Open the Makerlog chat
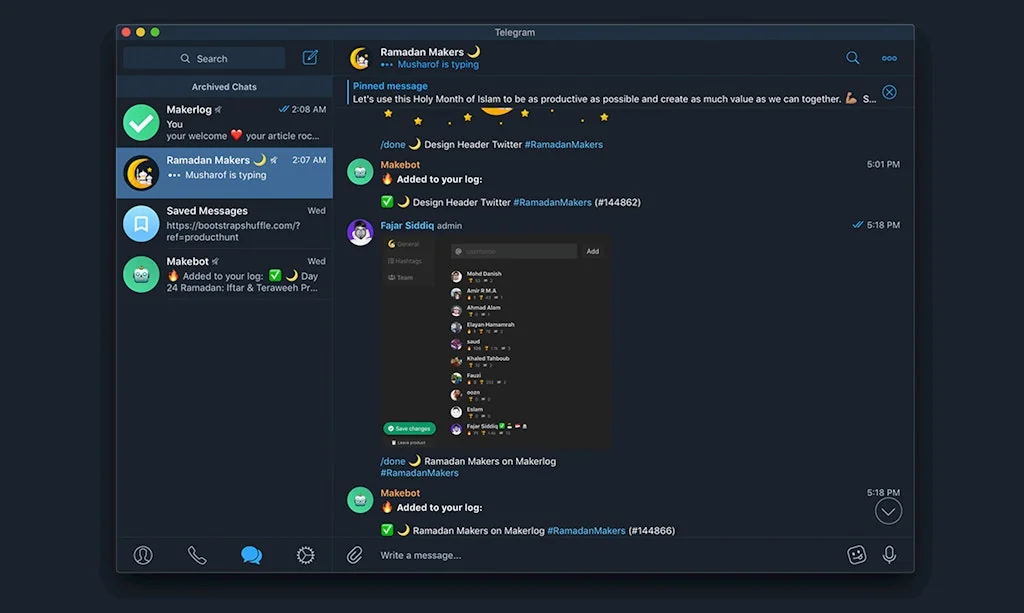The image size is (1024, 613). pyautogui.click(x=225, y=122)
